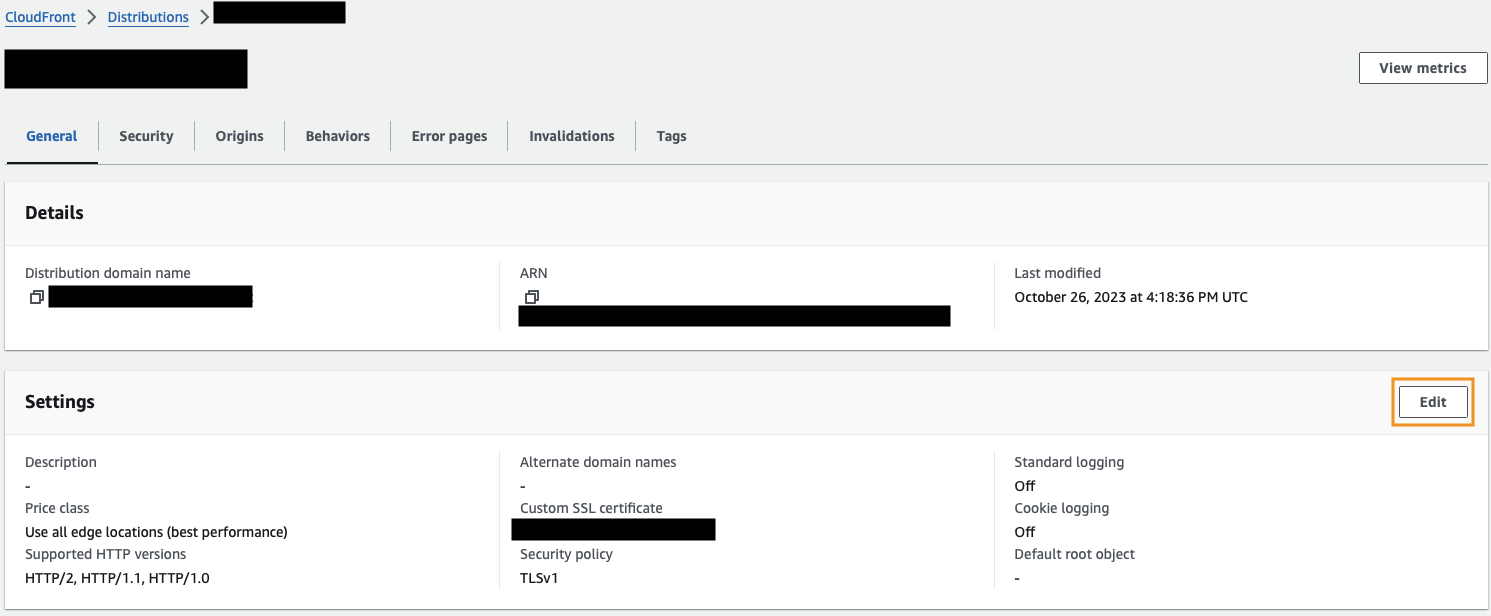Copy the ARN icon
Viewport: 1491px width, 616px height.
532,297
